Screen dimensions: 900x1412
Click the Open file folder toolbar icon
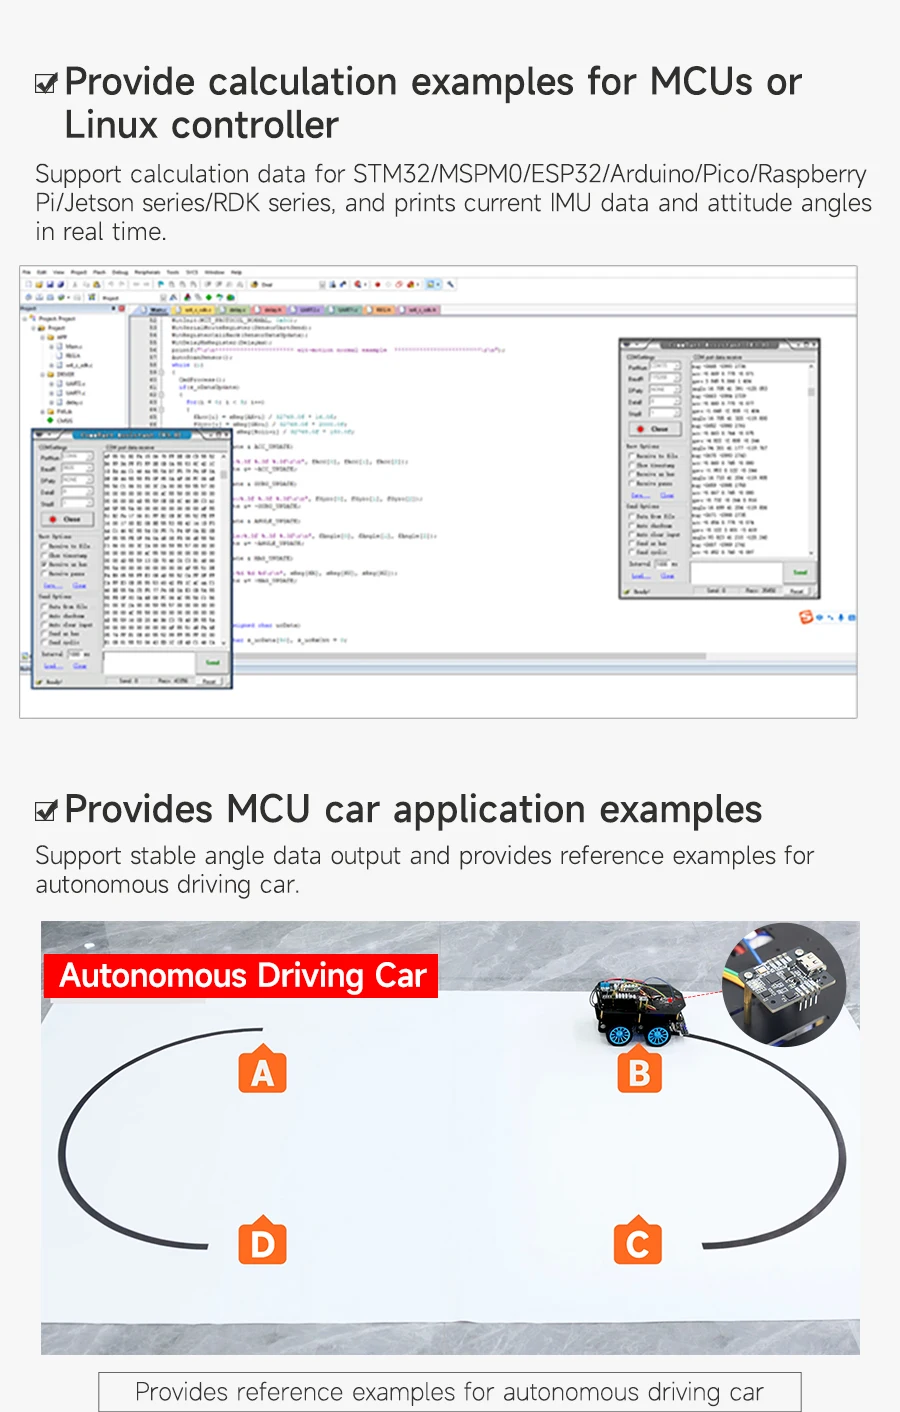coord(40,284)
